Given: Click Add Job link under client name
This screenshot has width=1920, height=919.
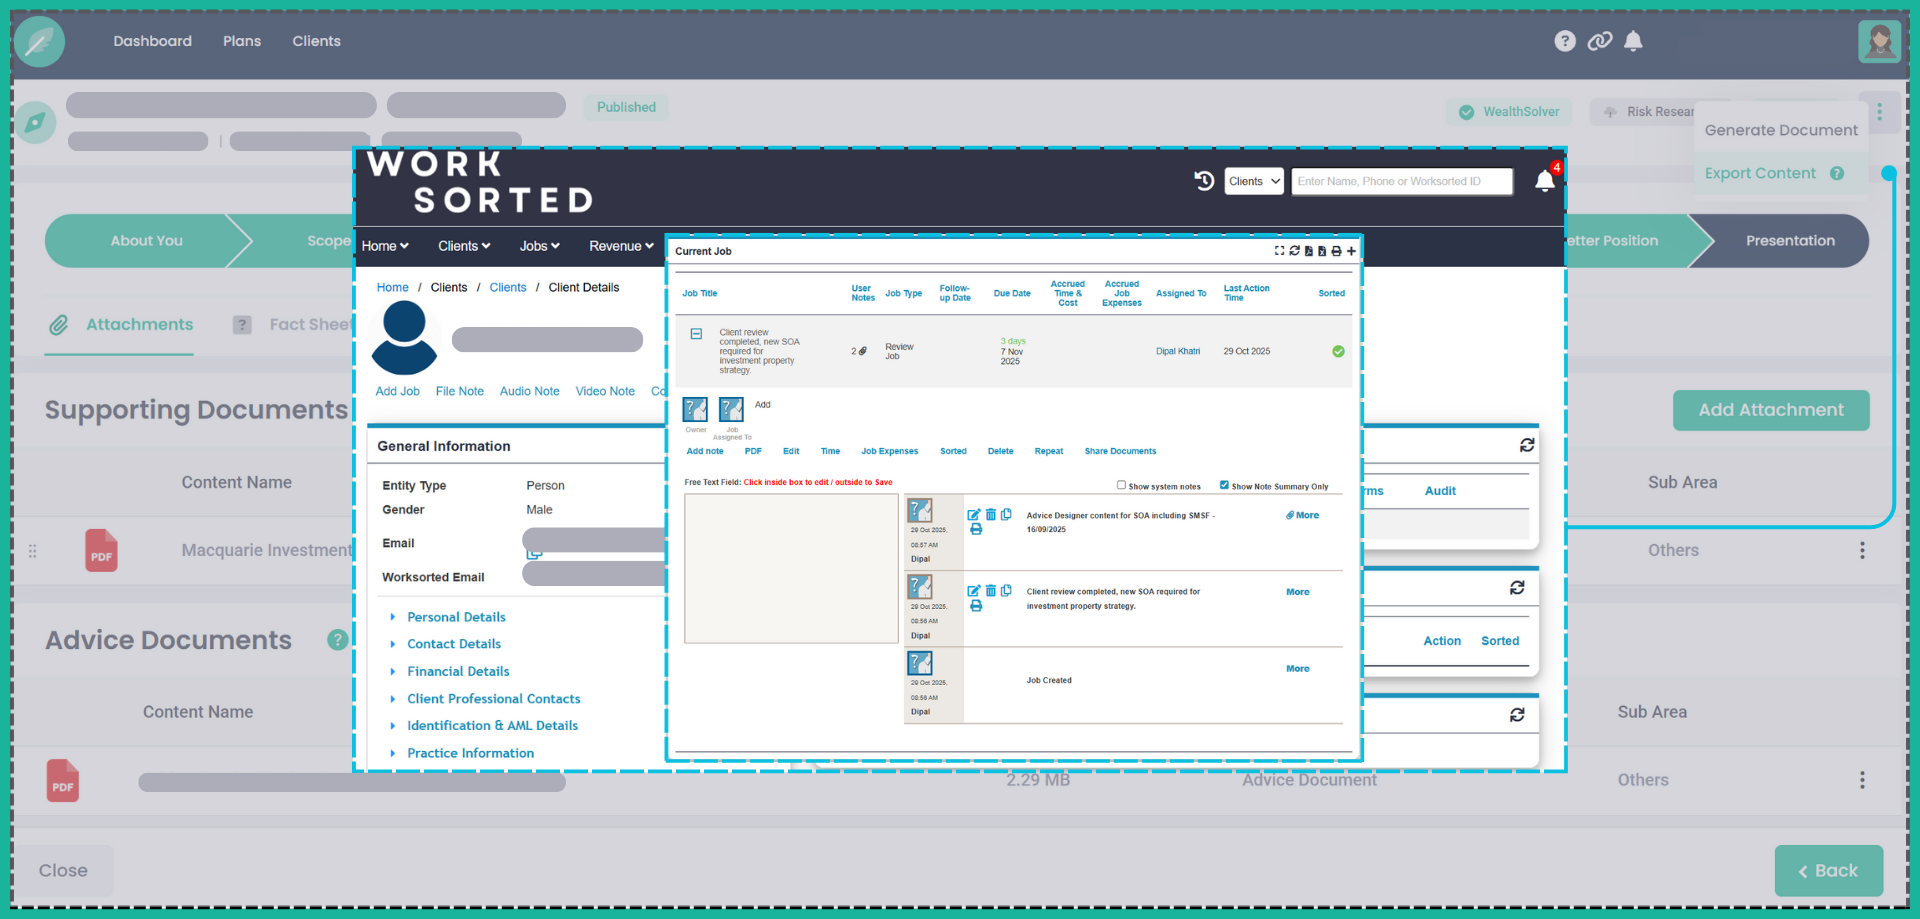Looking at the screenshot, I should click(397, 391).
